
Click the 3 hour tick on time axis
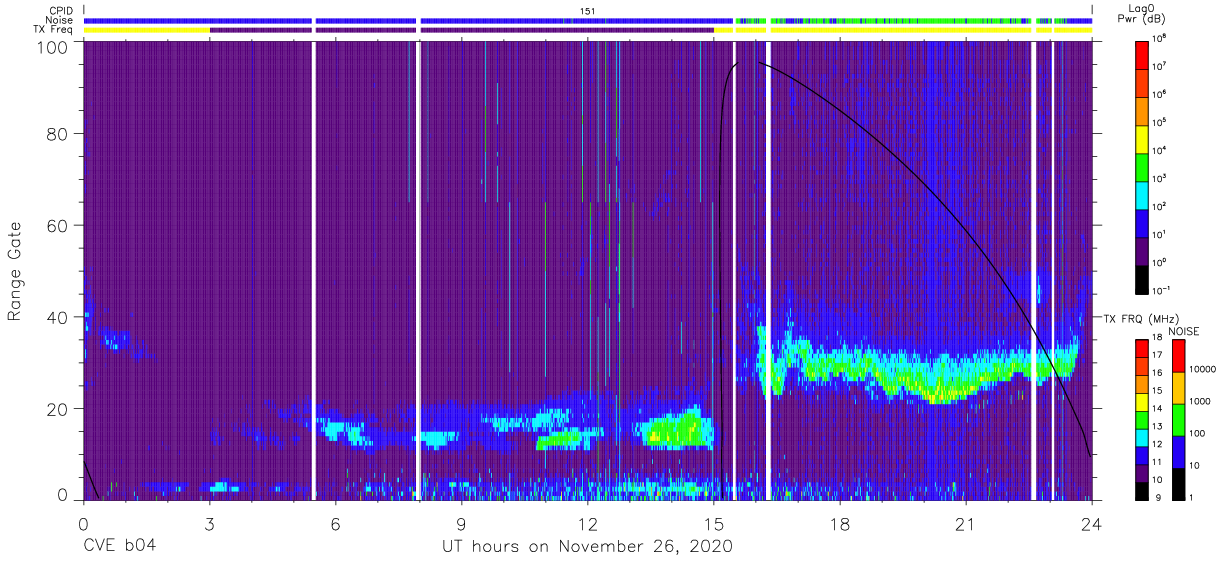[209, 523]
